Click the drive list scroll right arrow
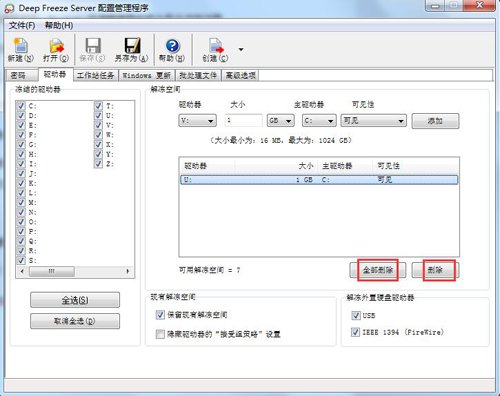 click(x=128, y=271)
